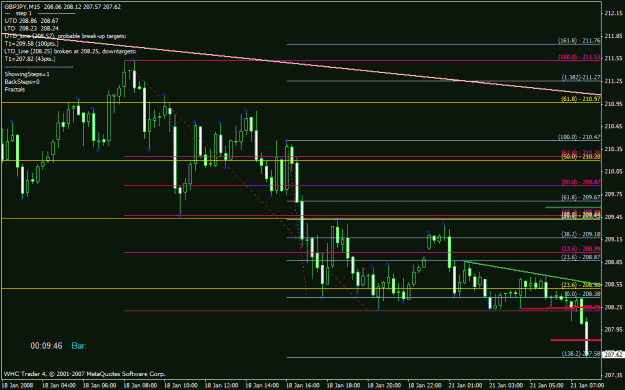Click the 207.35 price axis label
625x390 pixels.
(x=613, y=375)
